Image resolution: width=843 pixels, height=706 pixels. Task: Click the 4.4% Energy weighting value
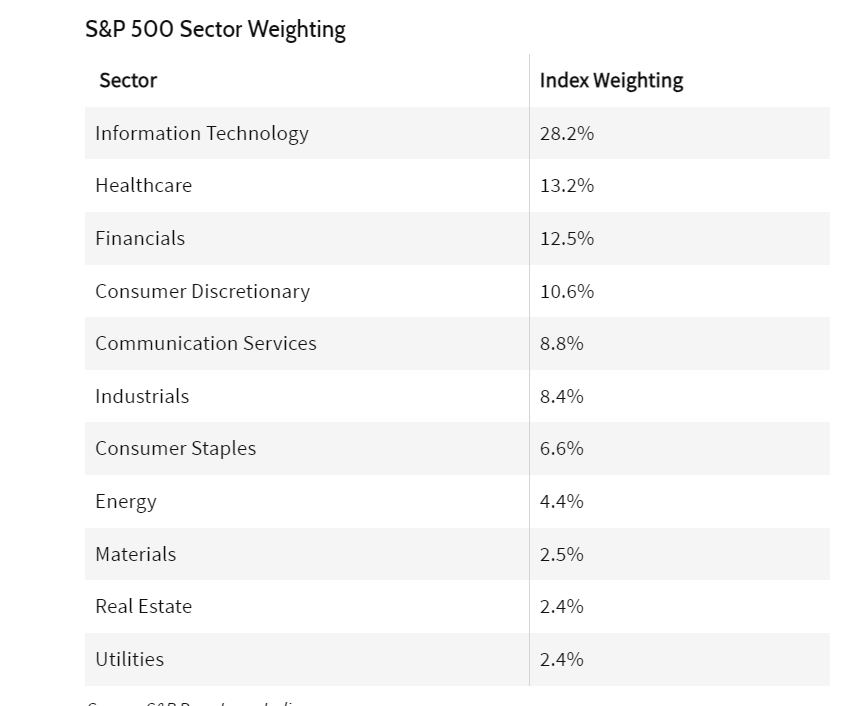[x=561, y=502]
